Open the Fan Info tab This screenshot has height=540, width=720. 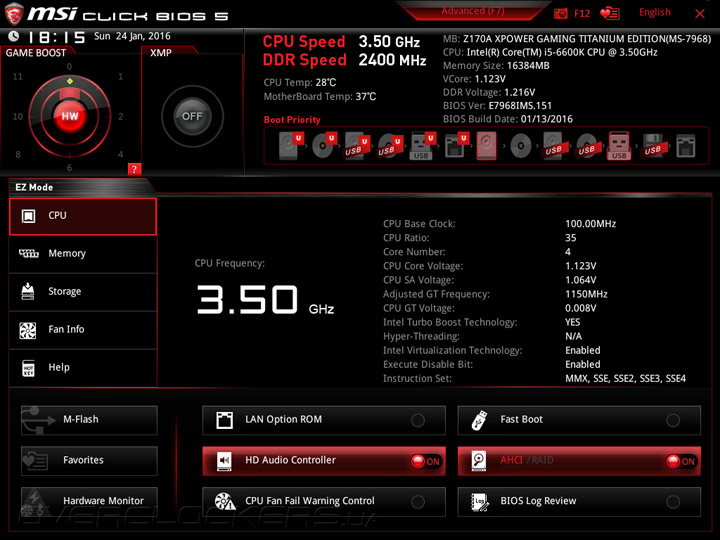pos(83,330)
